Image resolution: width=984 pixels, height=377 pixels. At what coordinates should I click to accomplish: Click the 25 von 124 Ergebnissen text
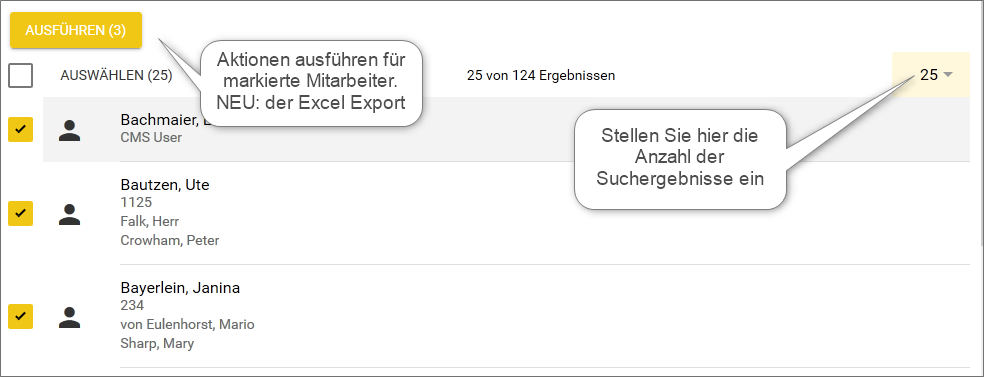coord(541,76)
